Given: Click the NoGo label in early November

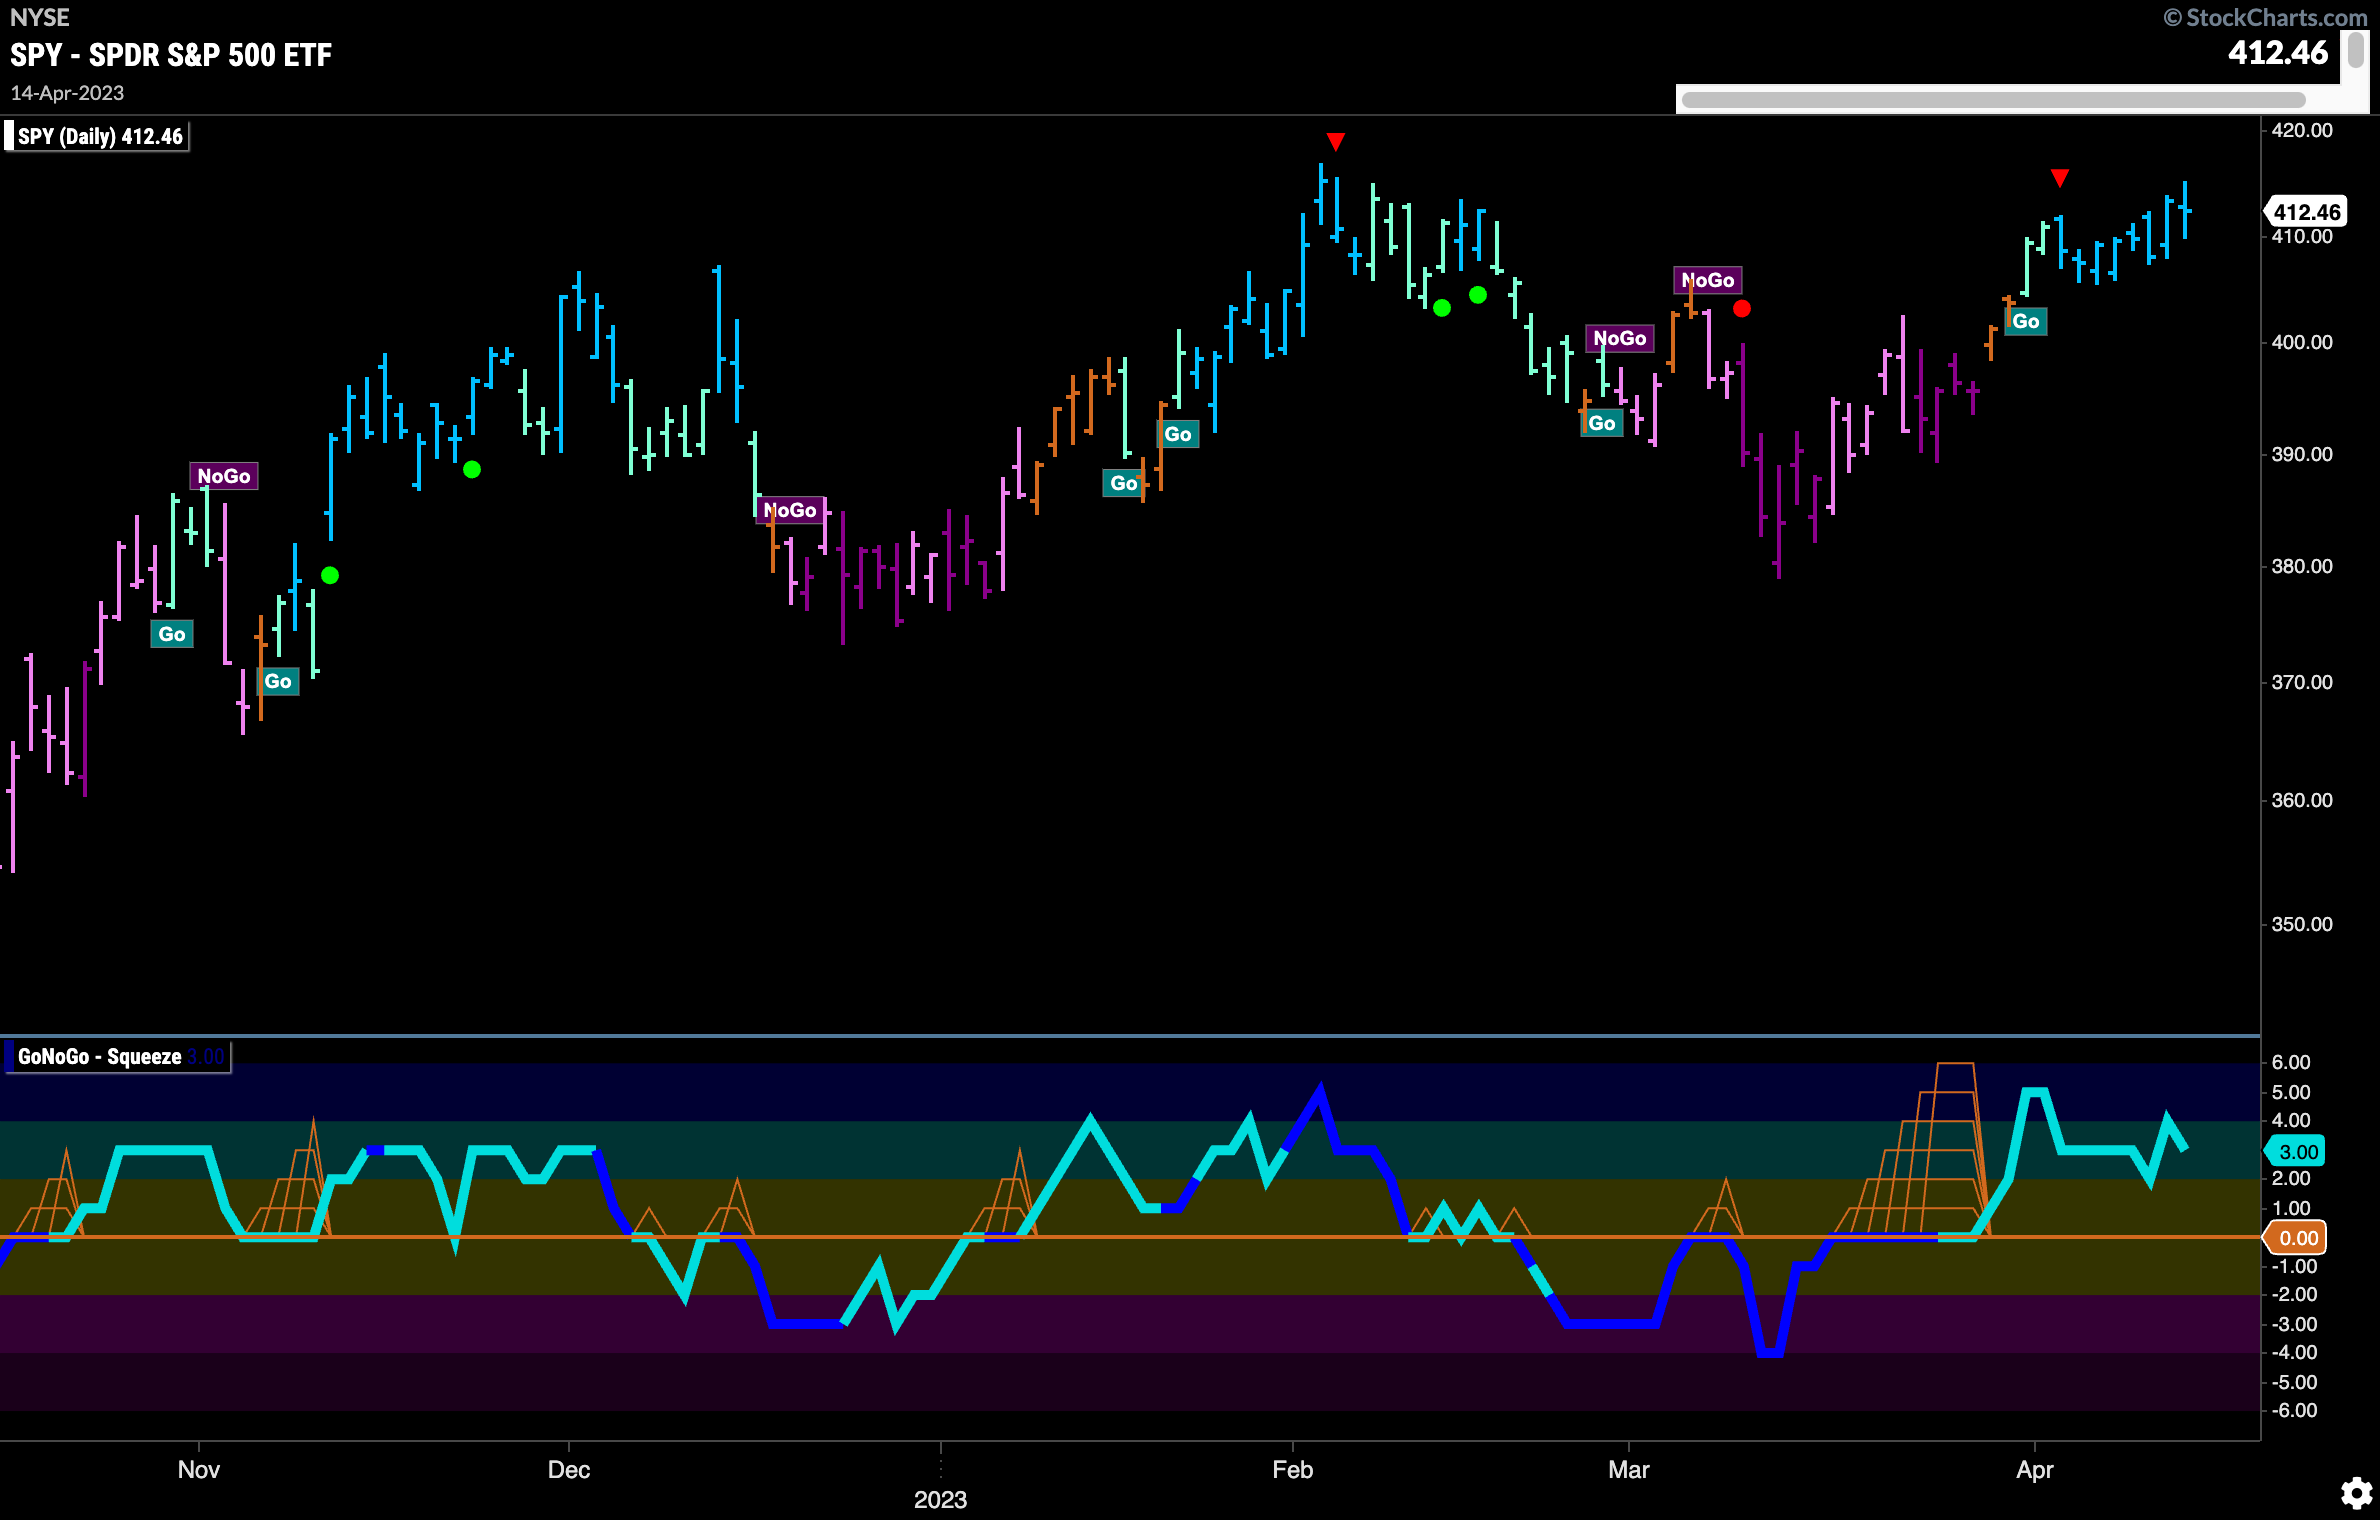Looking at the screenshot, I should coord(223,476).
